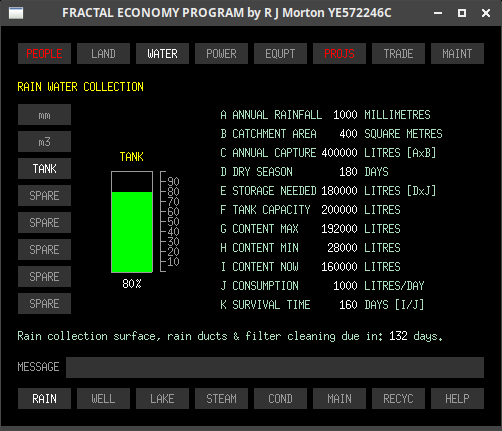The height and width of the screenshot is (431, 502).
Task: Click the ANNUAL CAPTURE value 400000
Action: pos(339,153)
